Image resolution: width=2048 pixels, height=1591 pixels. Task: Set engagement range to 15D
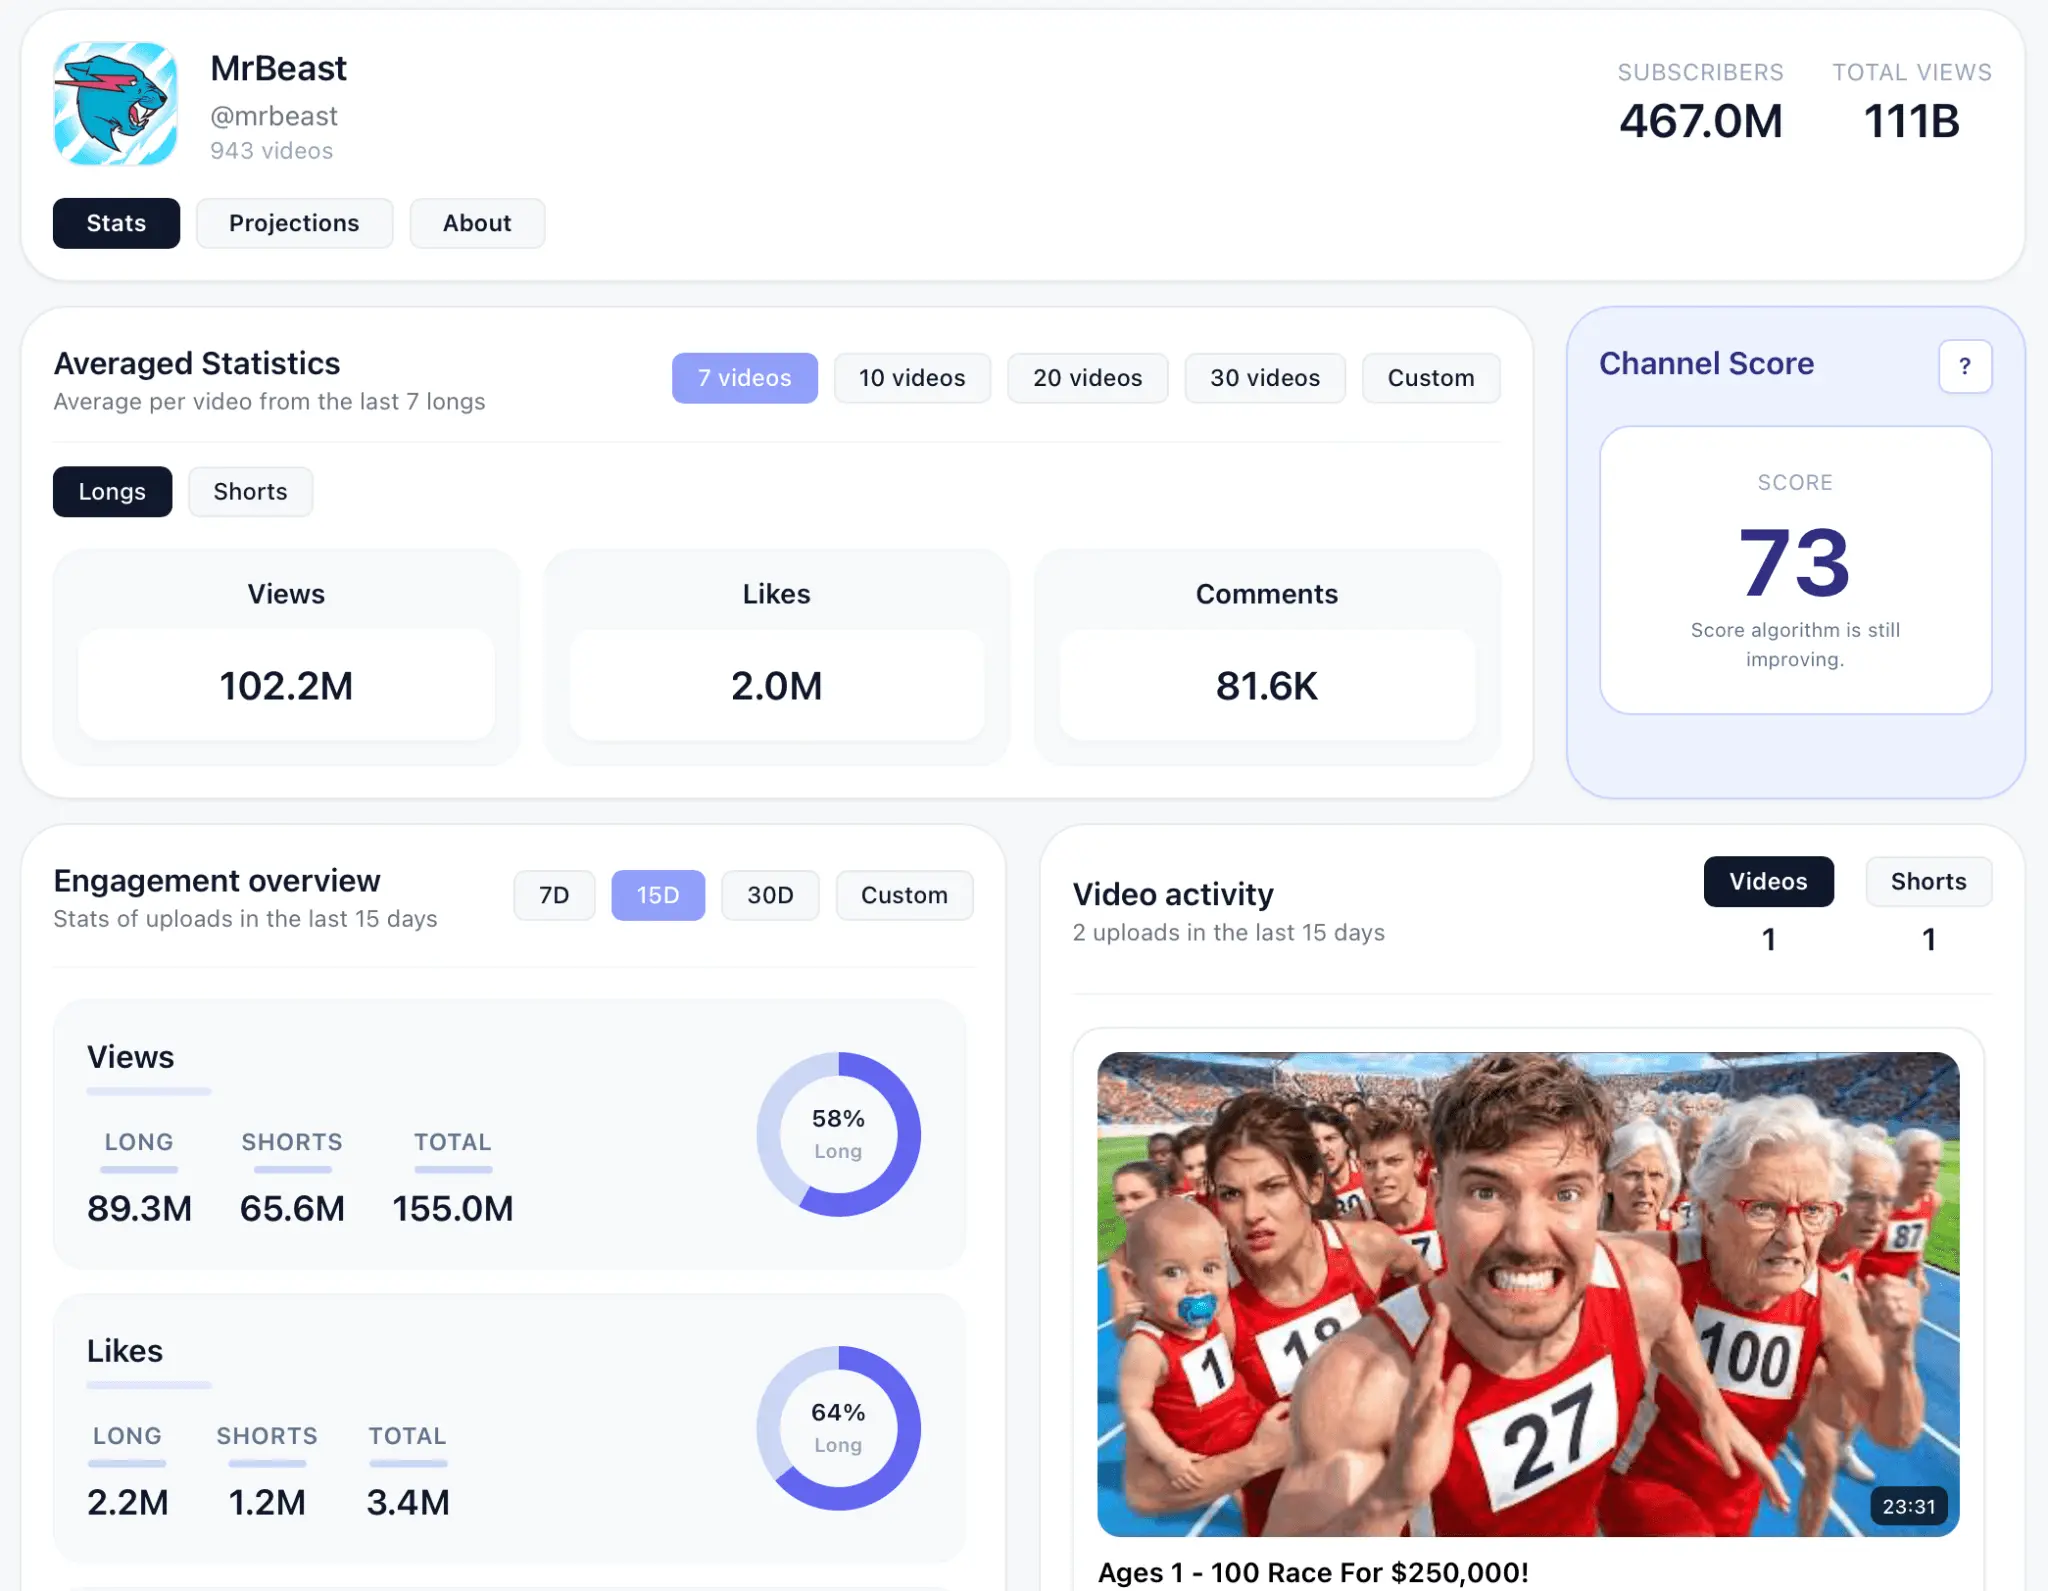[658, 895]
